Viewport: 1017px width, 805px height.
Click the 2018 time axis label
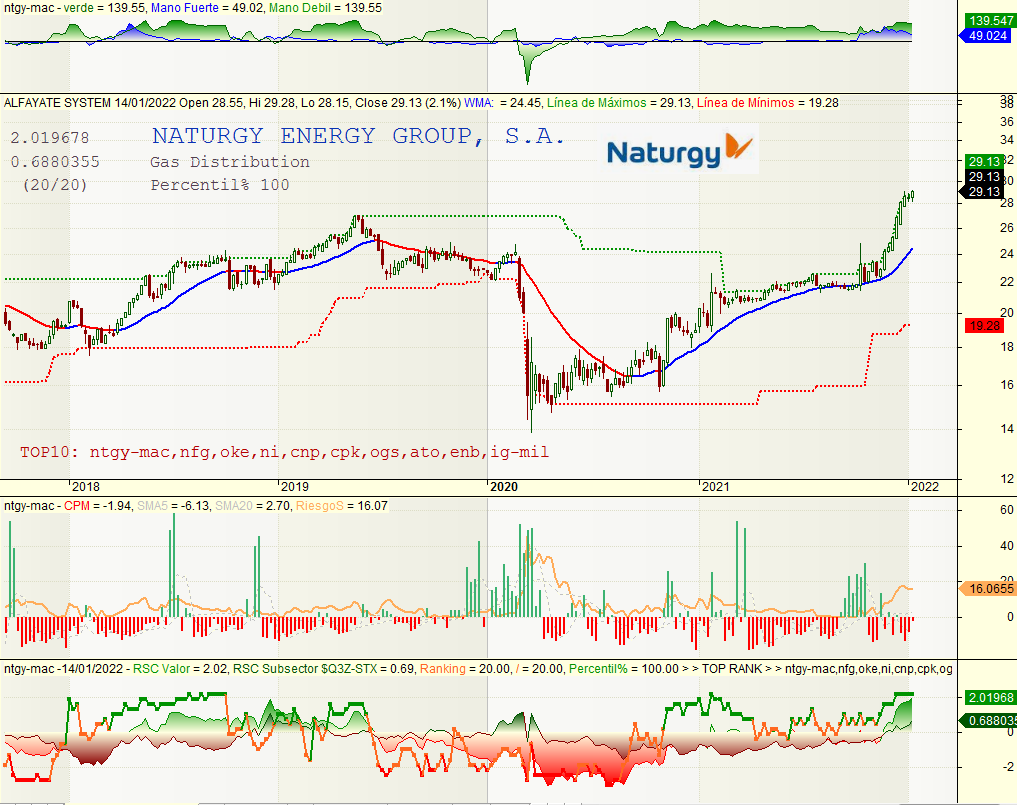coord(86,487)
